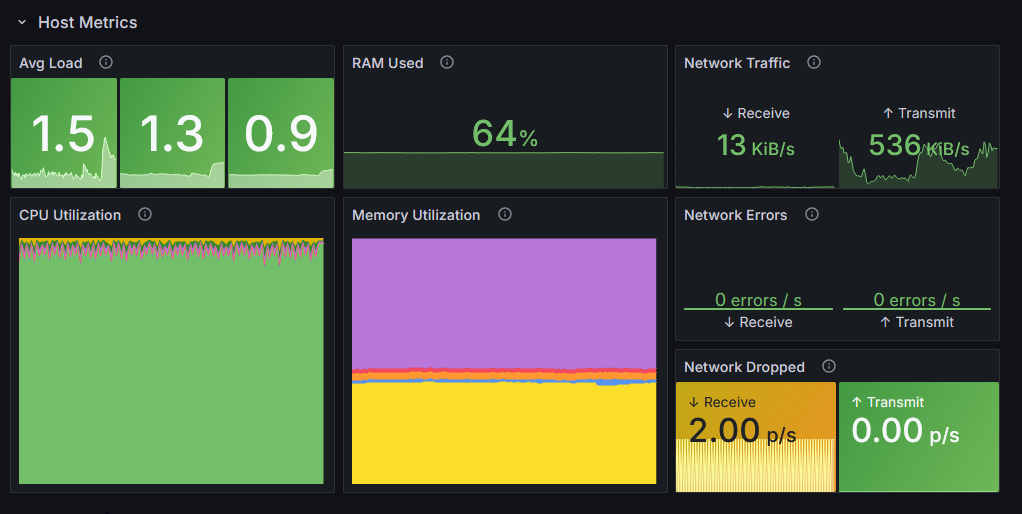The height and width of the screenshot is (514, 1022).
Task: Click the Receive 2.00 p/s dropped tile
Action: click(755, 436)
